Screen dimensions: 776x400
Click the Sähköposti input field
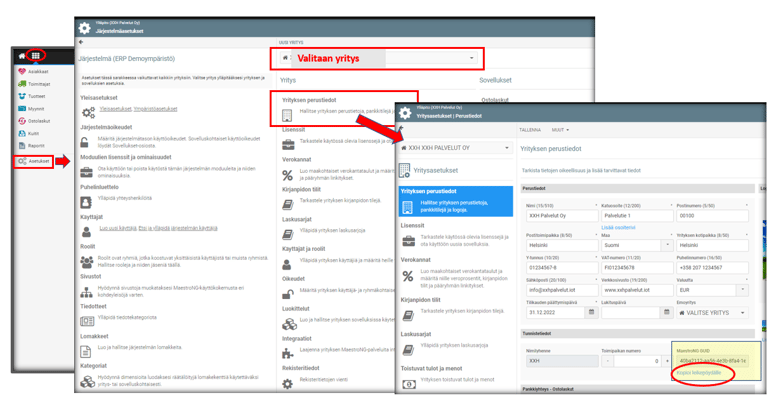[x=558, y=290]
